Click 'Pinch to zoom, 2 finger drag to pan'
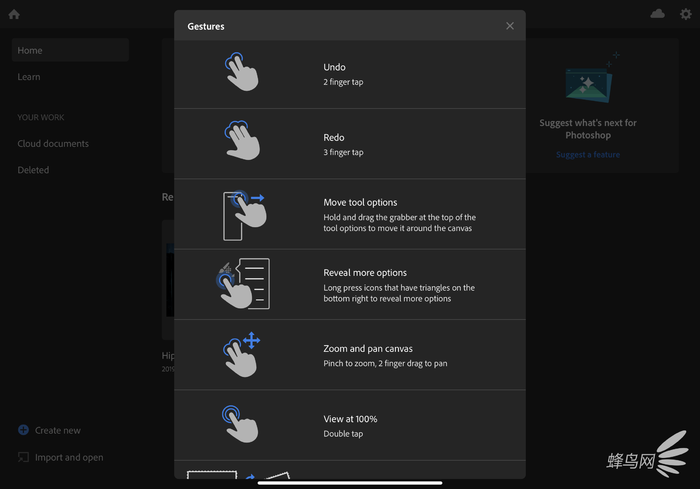Image resolution: width=700 pixels, height=489 pixels. 385,364
